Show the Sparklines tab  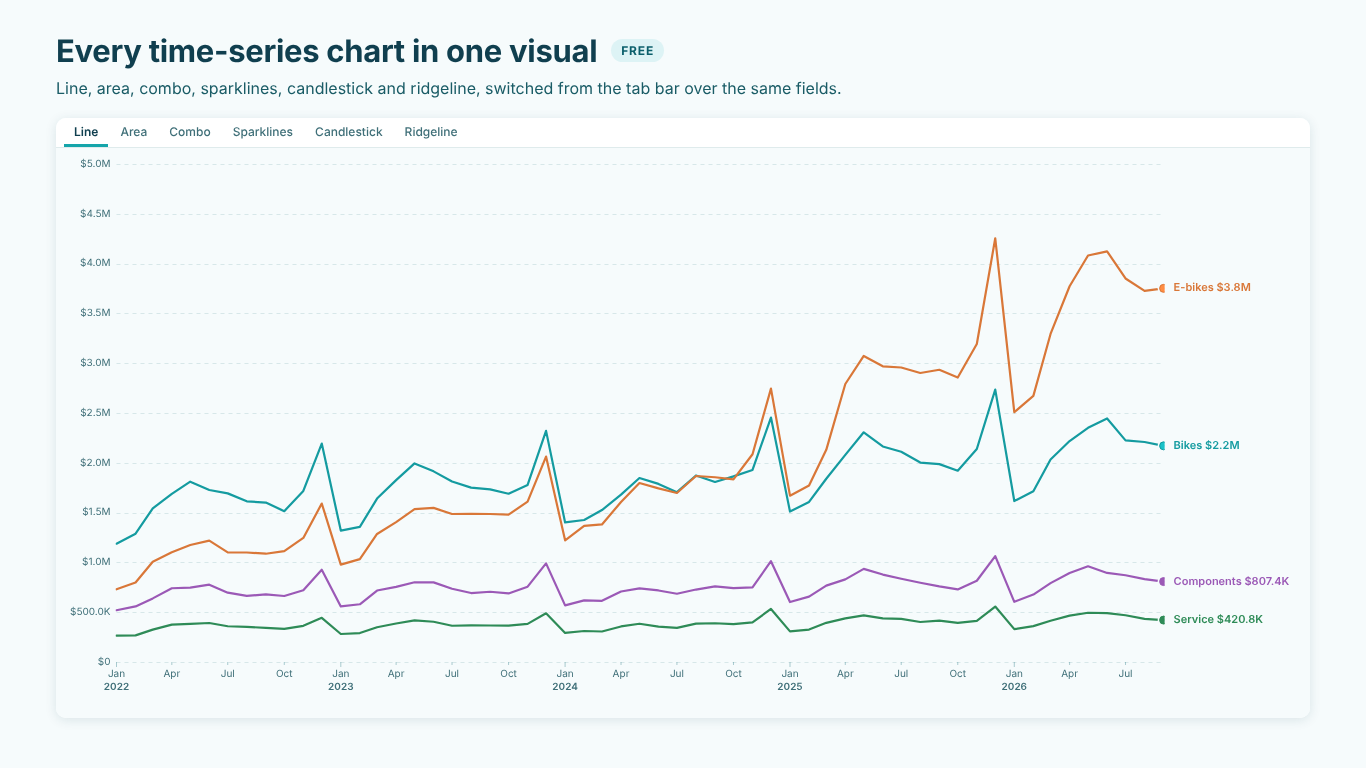tap(263, 132)
